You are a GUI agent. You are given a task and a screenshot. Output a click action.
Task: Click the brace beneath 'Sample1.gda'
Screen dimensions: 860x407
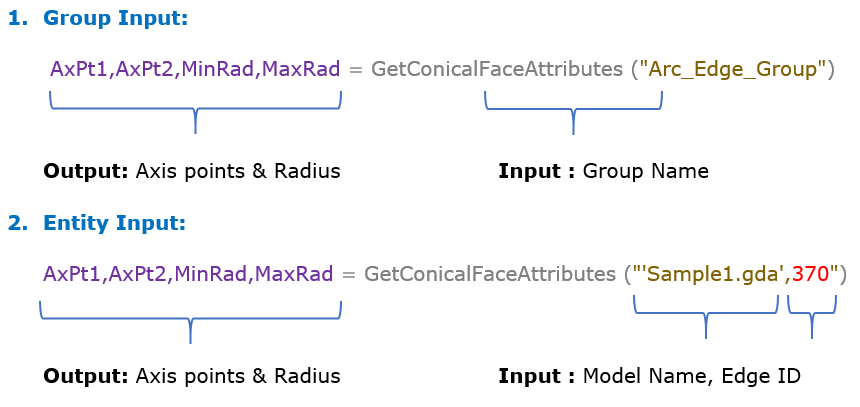tap(706, 313)
